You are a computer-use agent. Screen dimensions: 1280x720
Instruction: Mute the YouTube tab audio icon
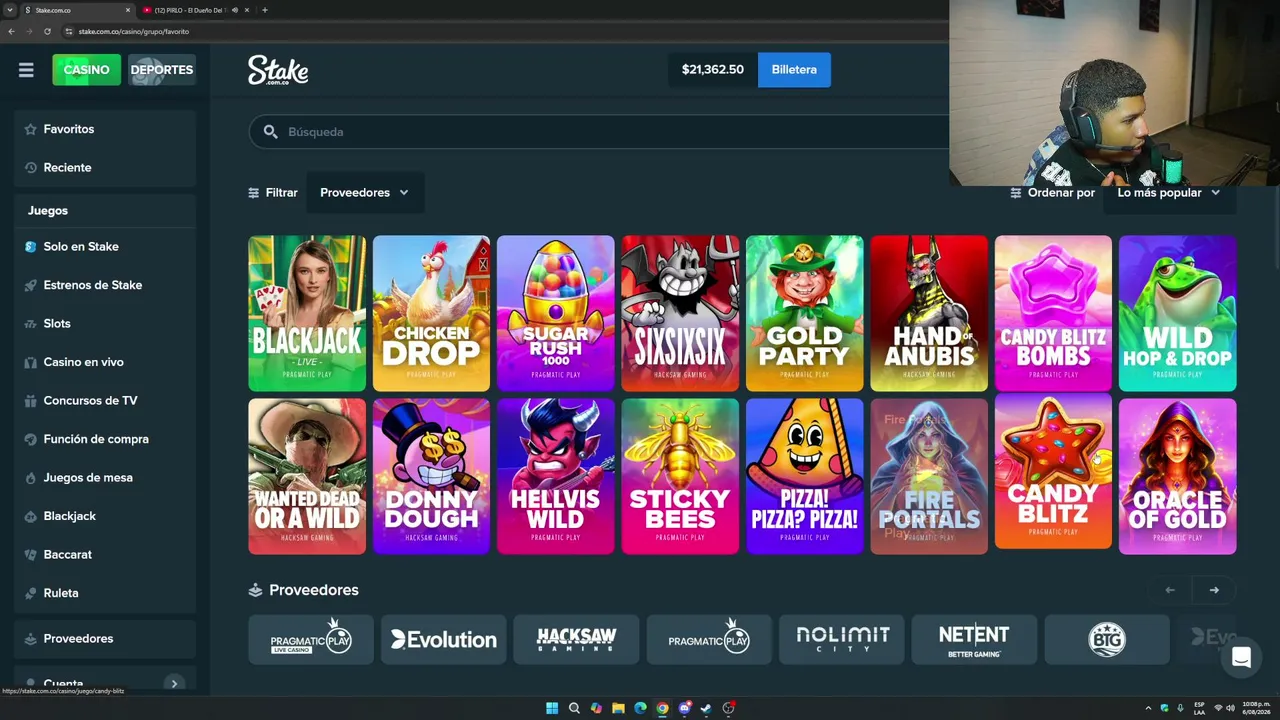[235, 10]
